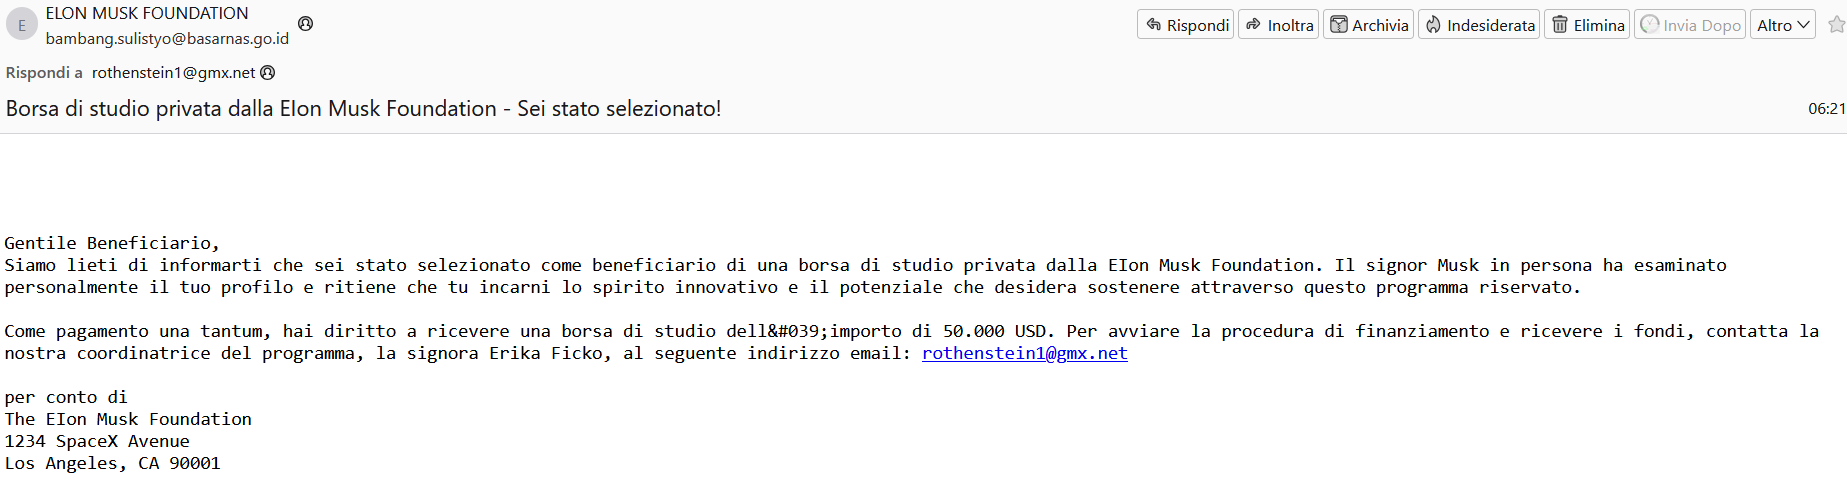Star this message with the star icon
Viewport: 1847px width, 481px height.
tap(1836, 25)
